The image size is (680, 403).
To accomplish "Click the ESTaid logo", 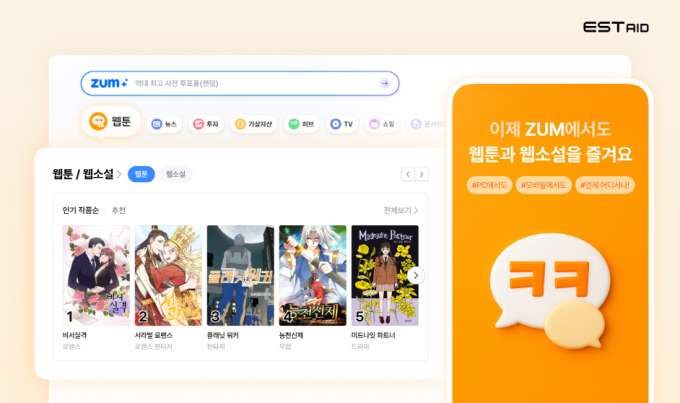I will click(616, 27).
